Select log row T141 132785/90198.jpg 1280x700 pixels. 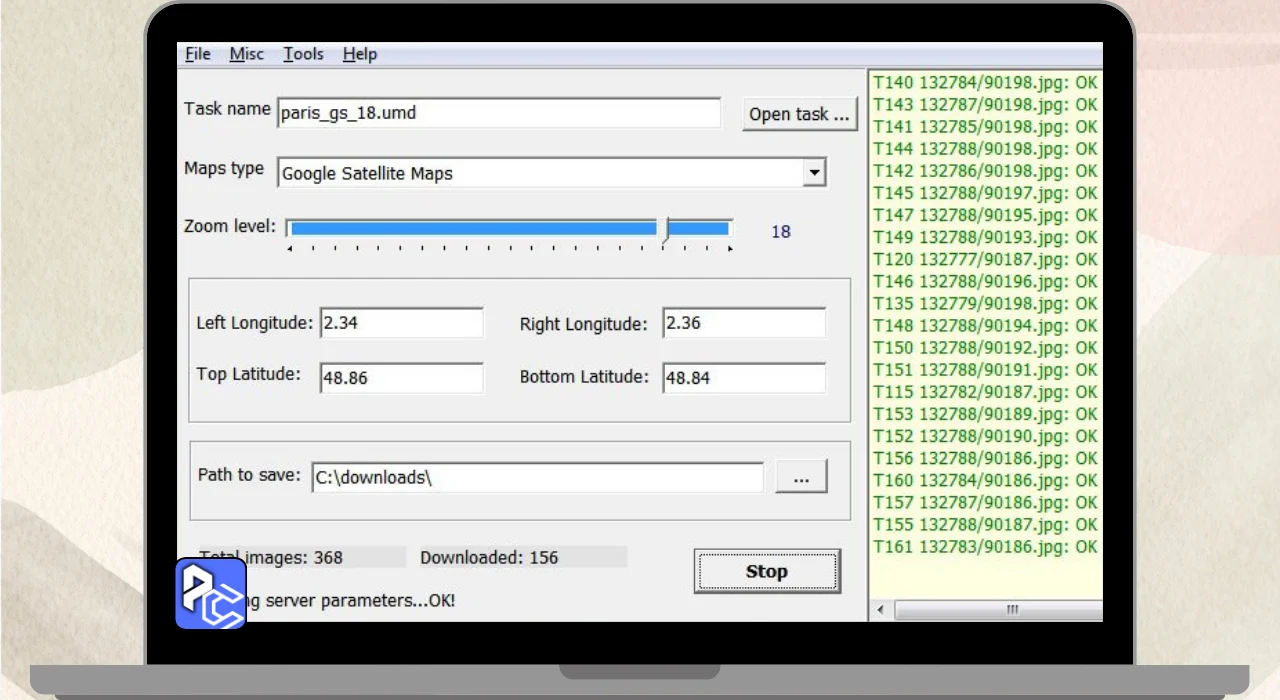(x=985, y=127)
